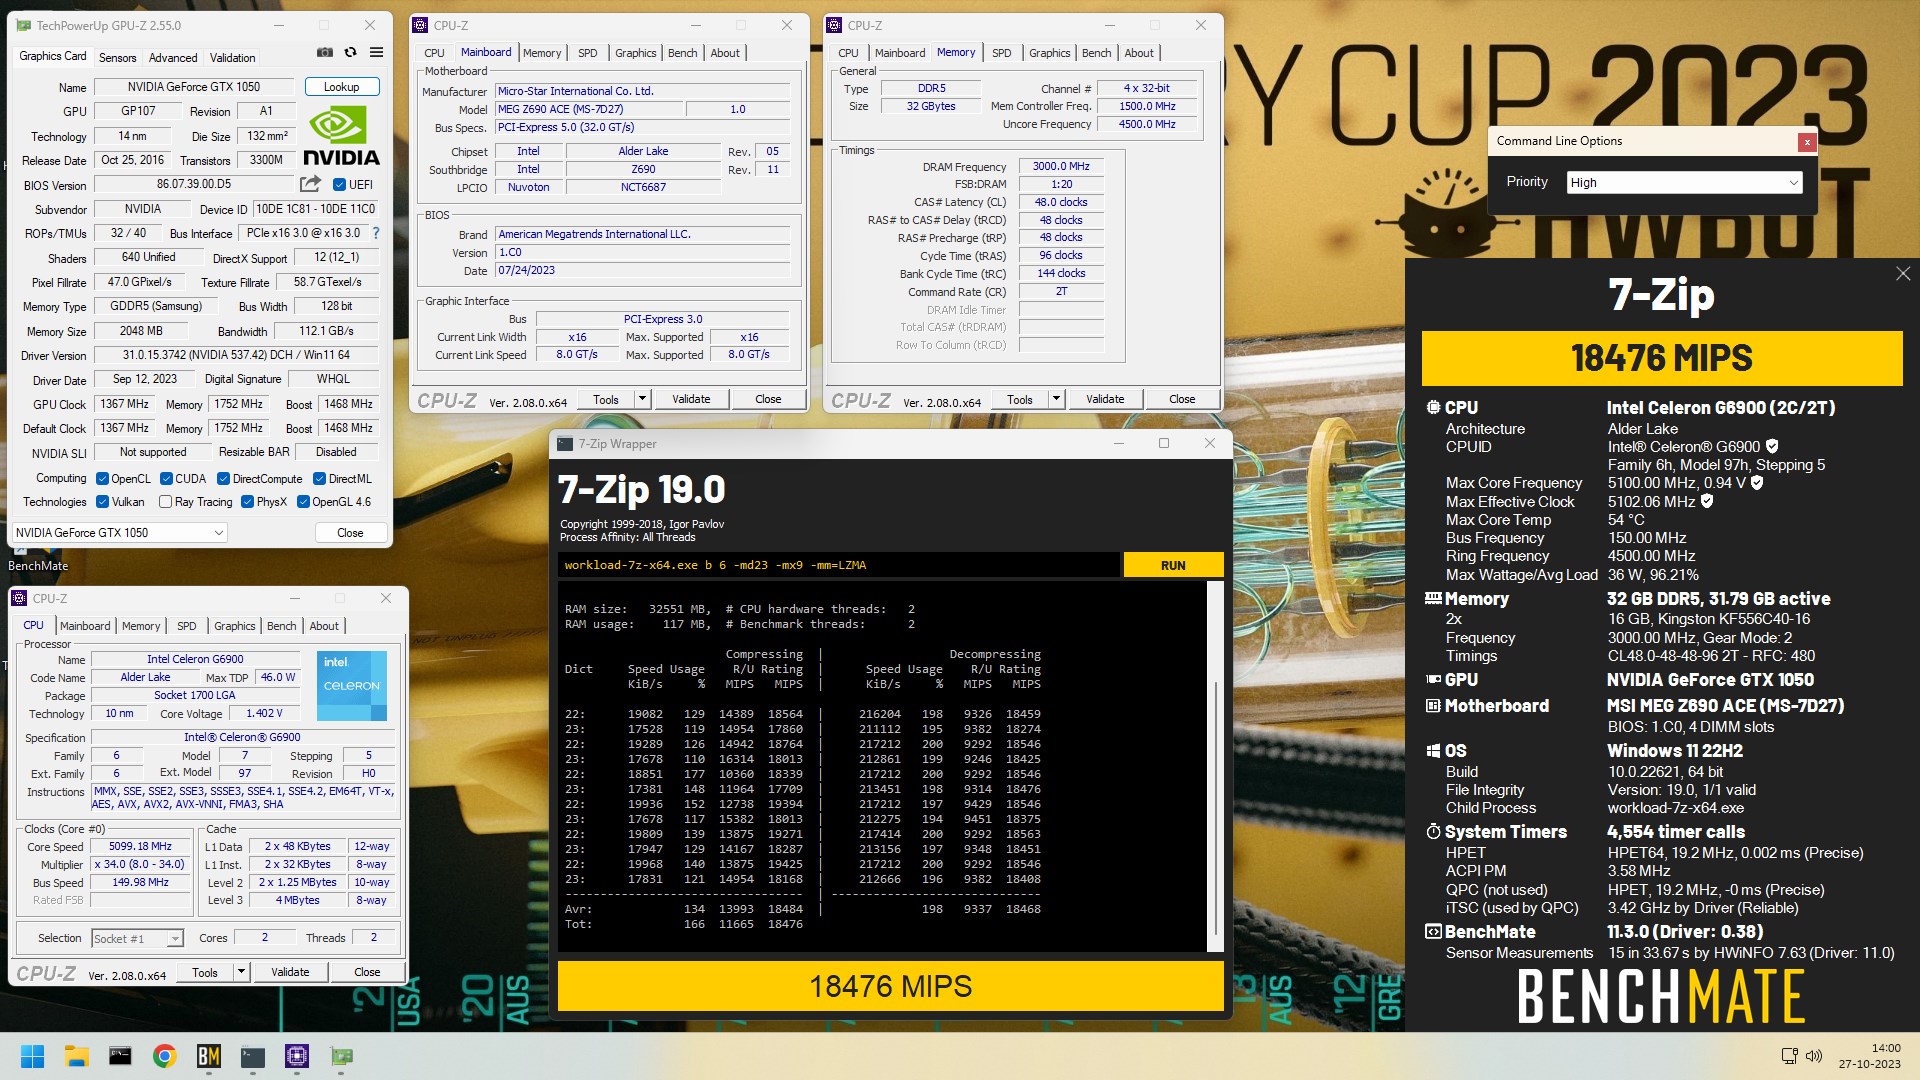Open Tools arrow in CPU-Z Memory window

click(x=1056, y=399)
